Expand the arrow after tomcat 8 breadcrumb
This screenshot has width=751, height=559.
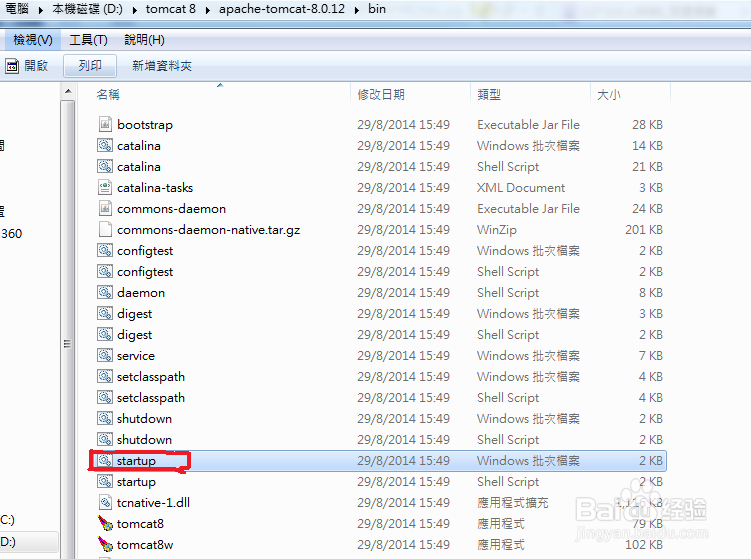pos(207,10)
